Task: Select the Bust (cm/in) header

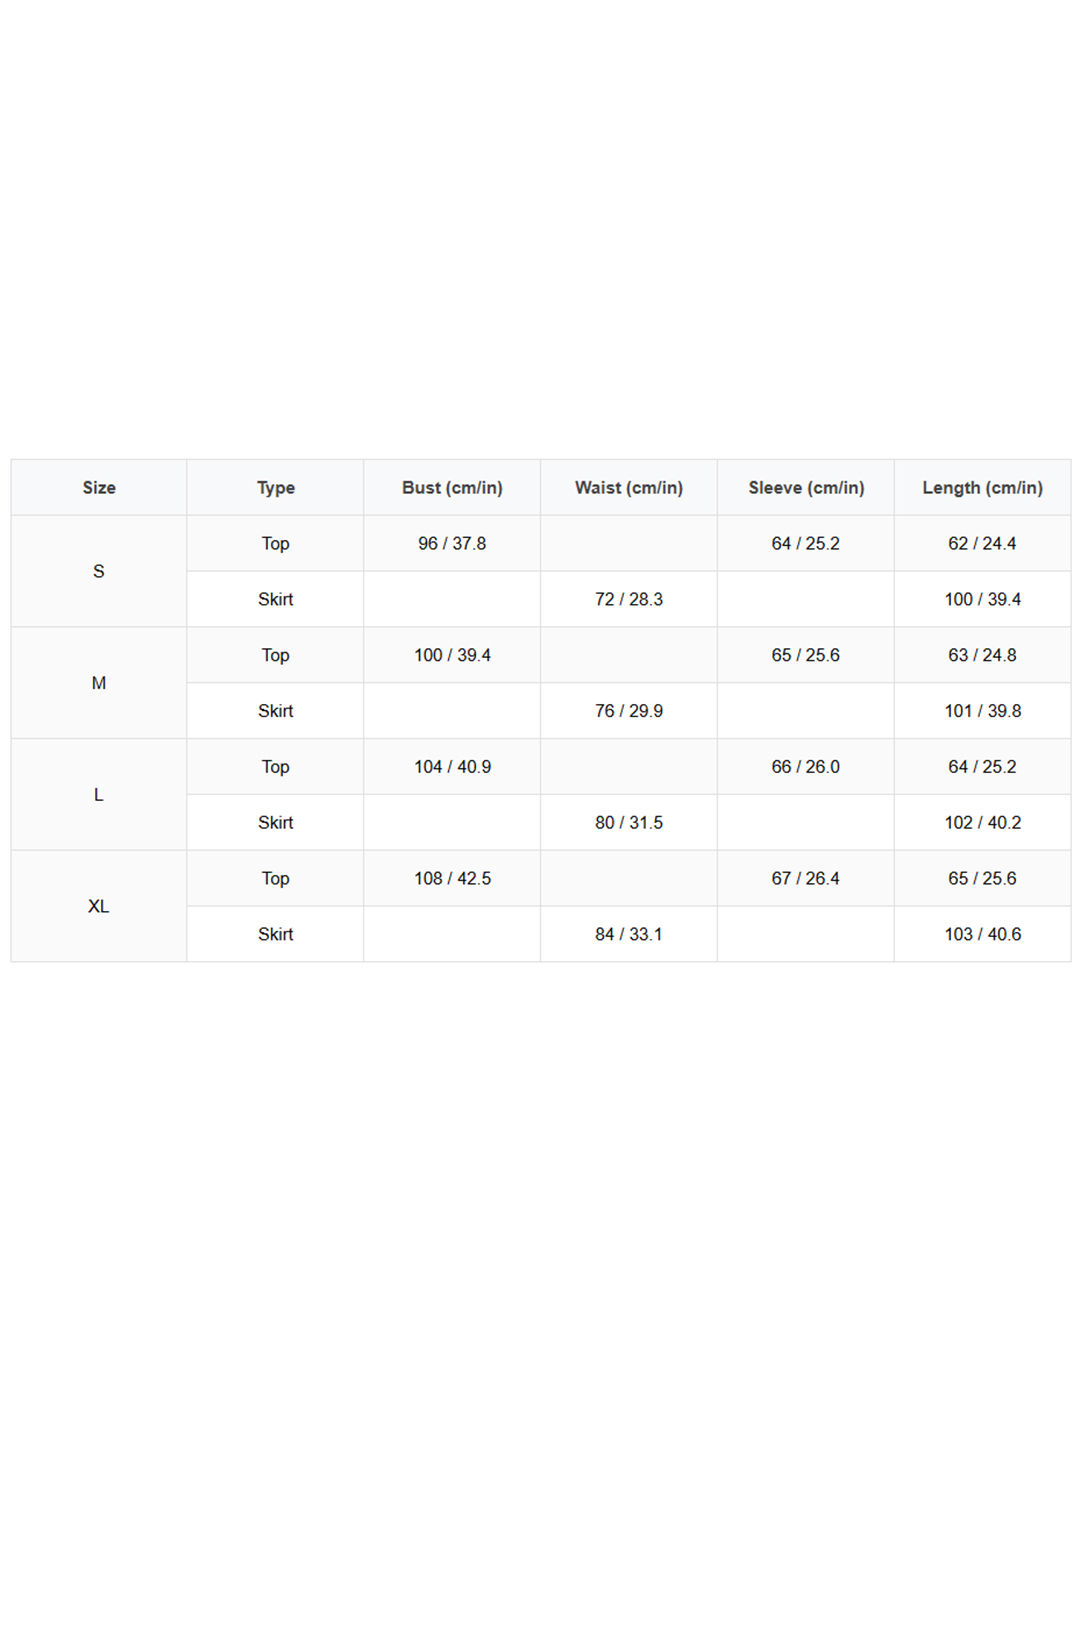Action: tap(452, 488)
